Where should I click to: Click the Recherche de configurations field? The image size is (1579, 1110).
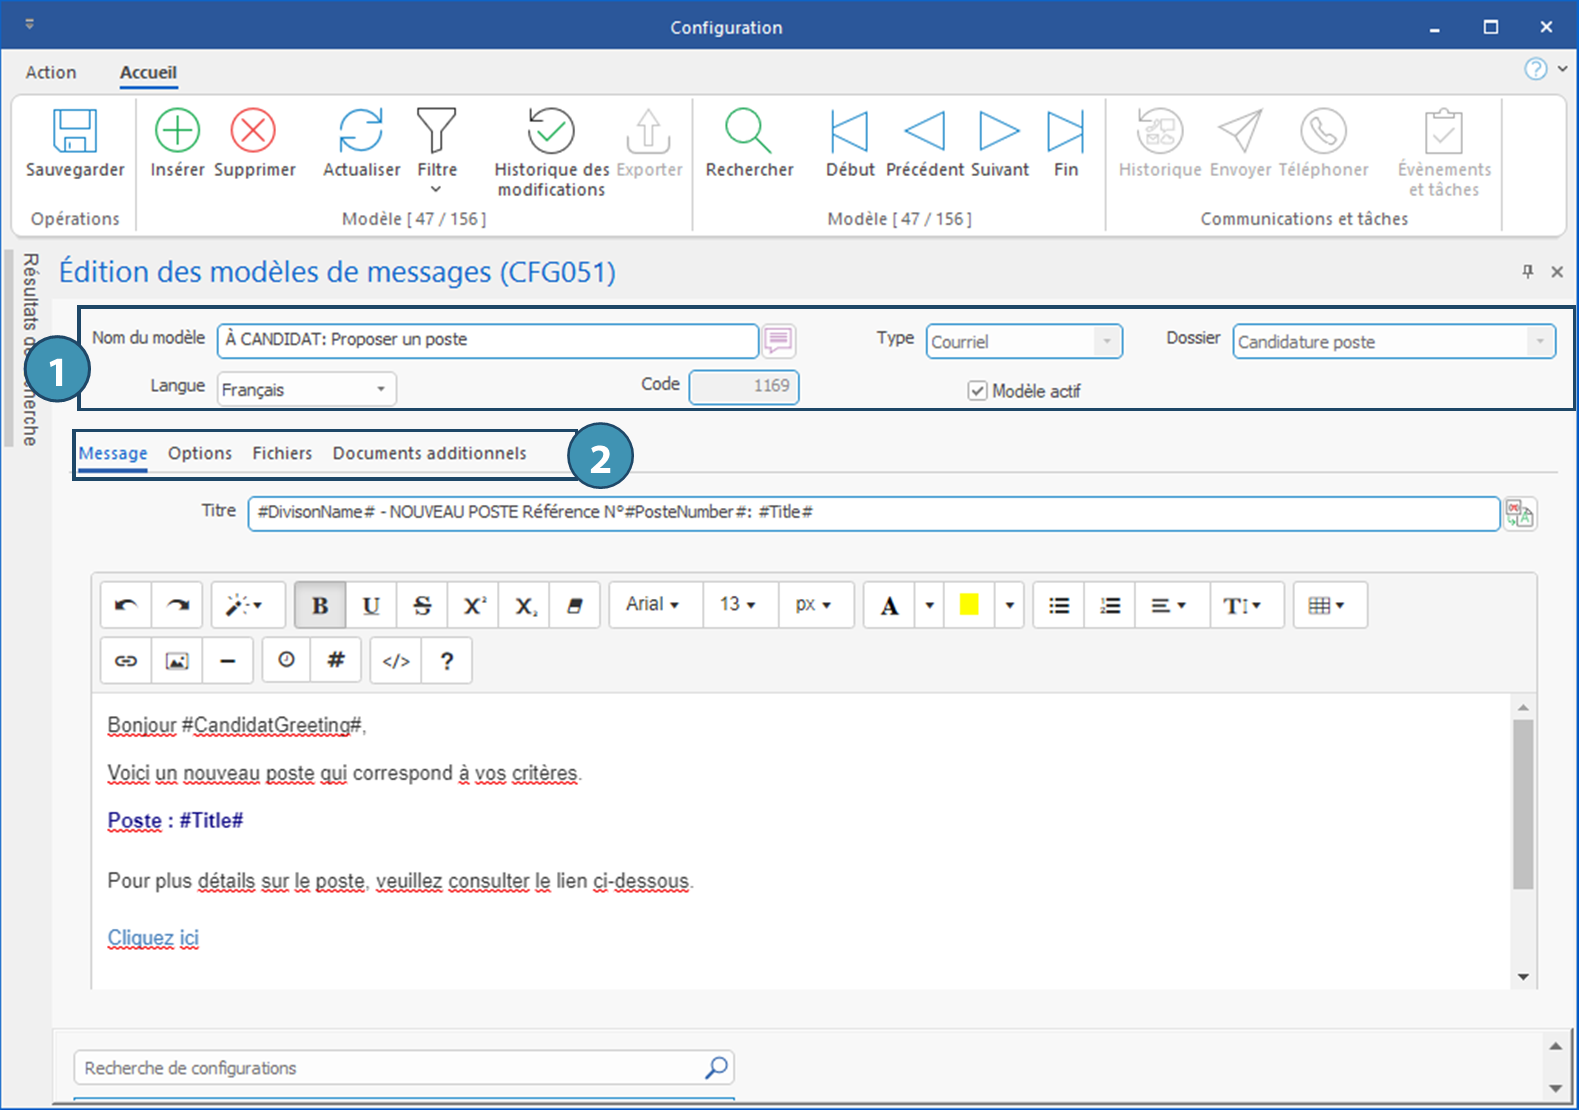[390, 1068]
